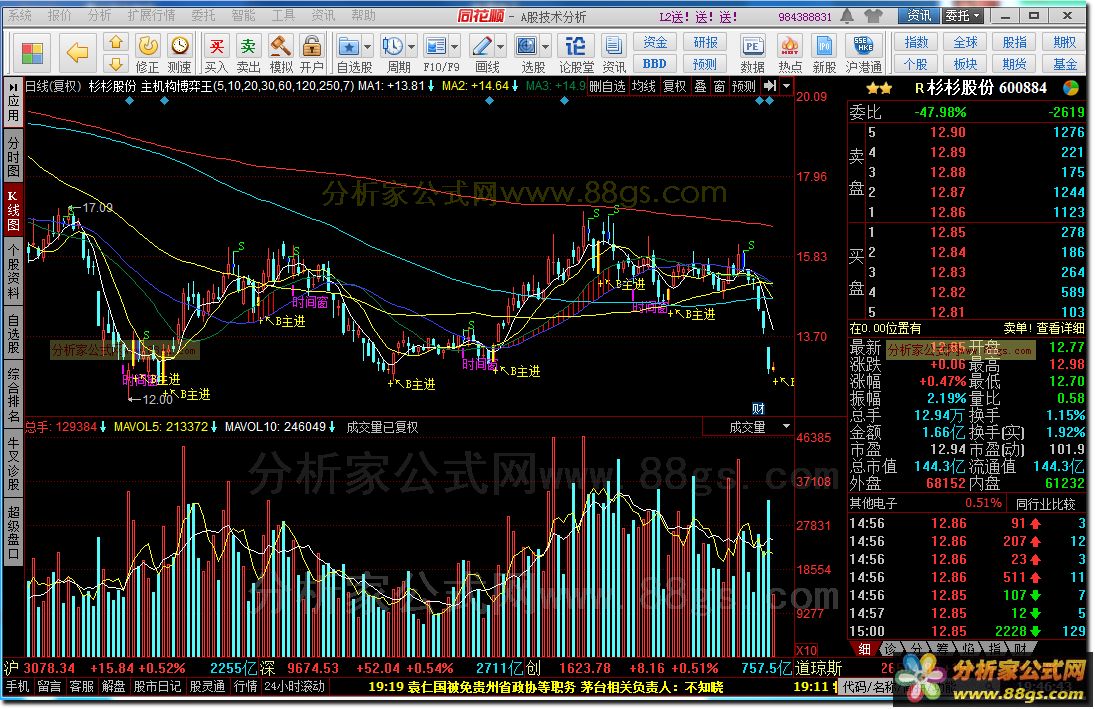This screenshot has height=709, width=1095.
Task: Switch to the 分时图 sidebar tab
Action: 13,156
